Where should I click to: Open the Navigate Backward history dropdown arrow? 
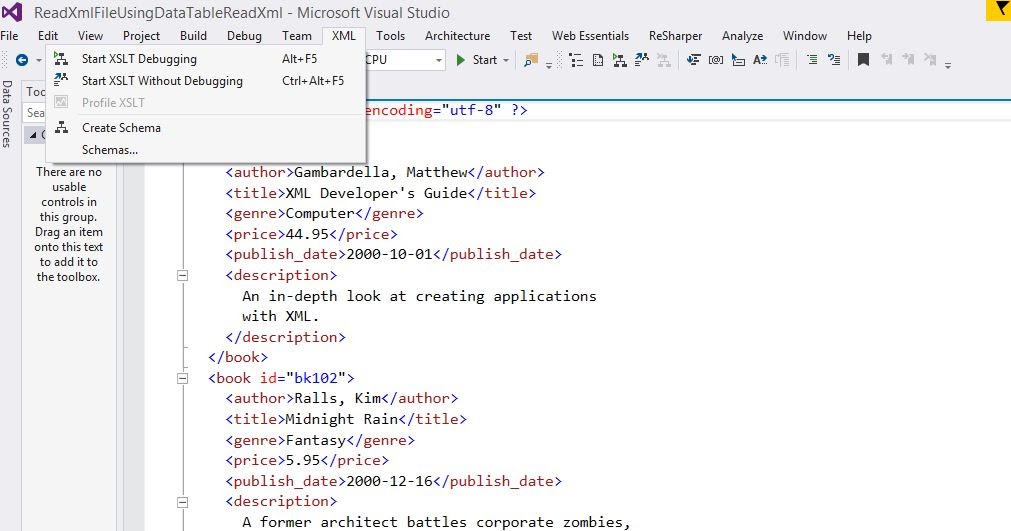click(x=39, y=60)
